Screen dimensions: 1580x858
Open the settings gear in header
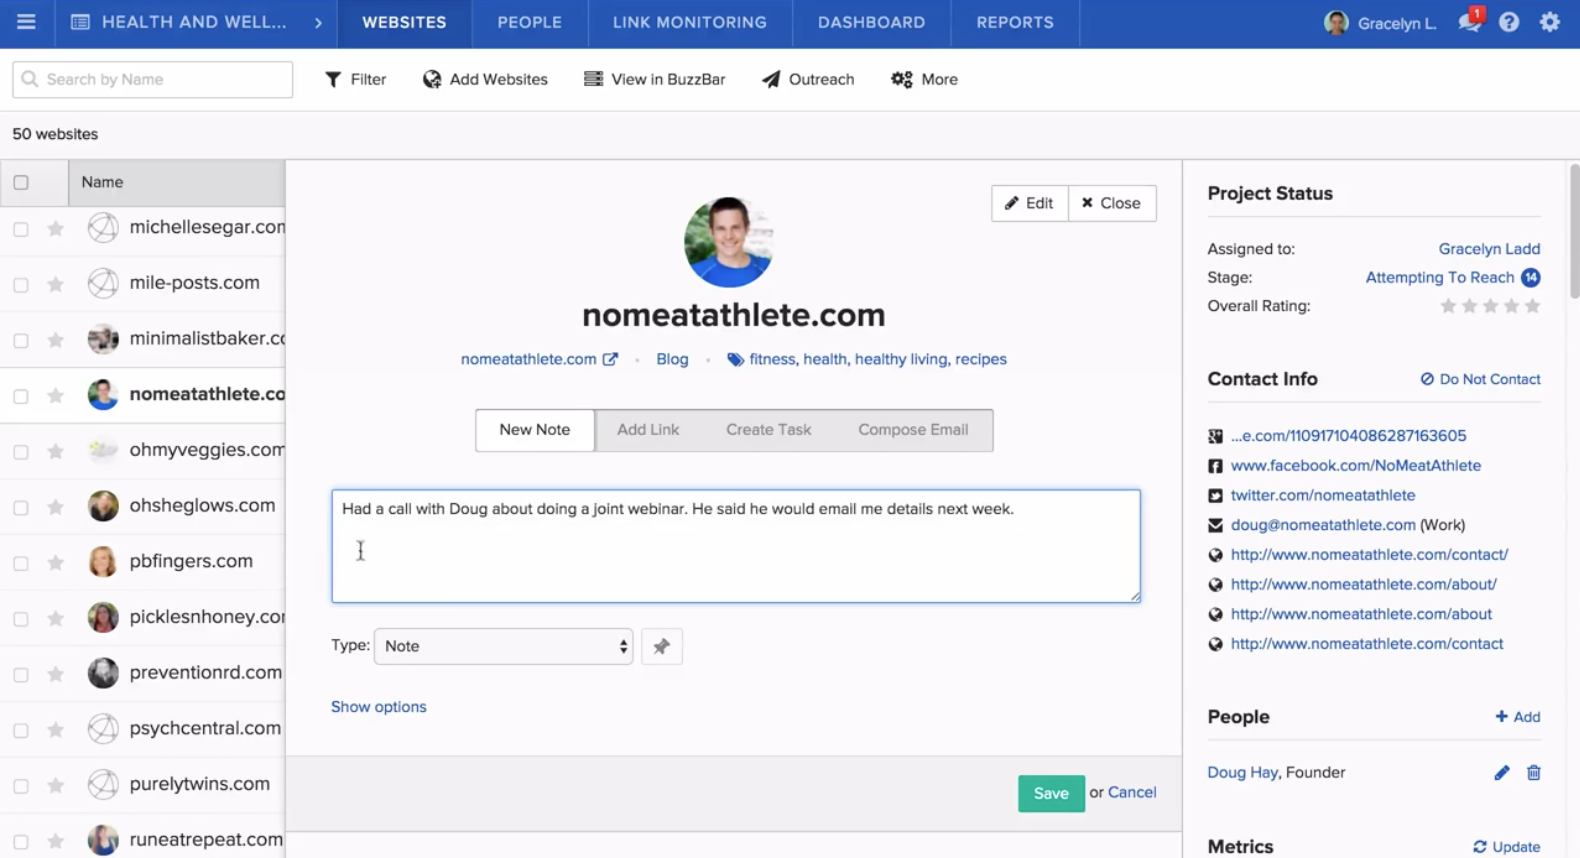pyautogui.click(x=1550, y=22)
